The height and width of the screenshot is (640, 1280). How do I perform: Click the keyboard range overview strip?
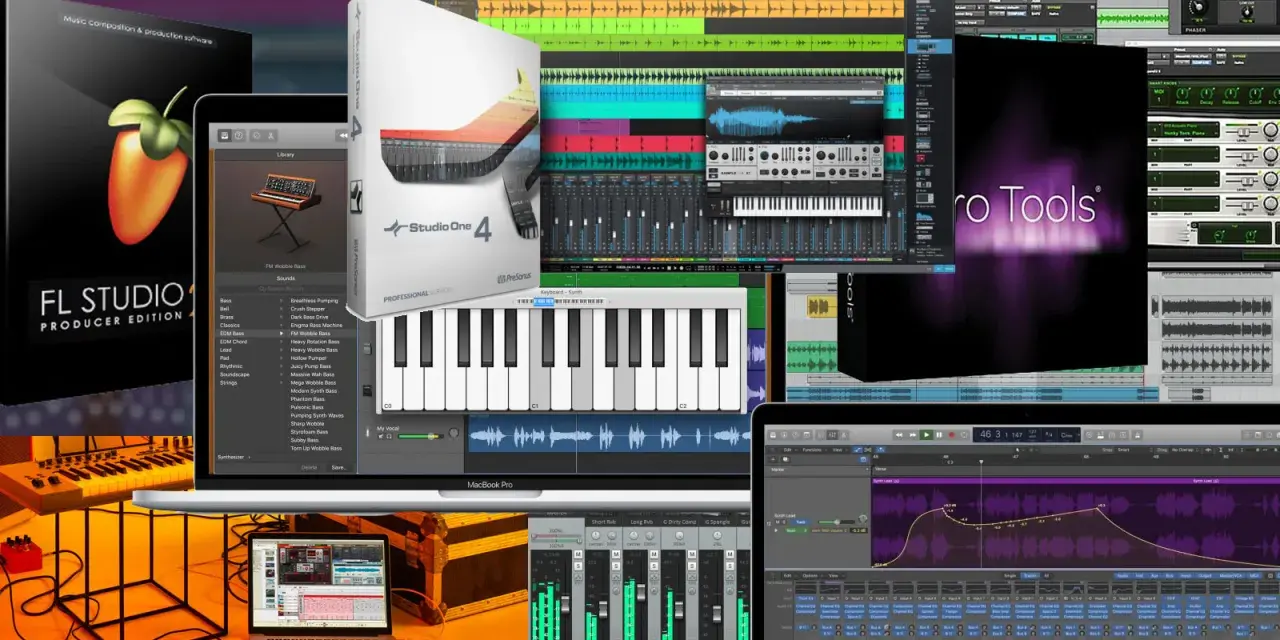(560, 300)
